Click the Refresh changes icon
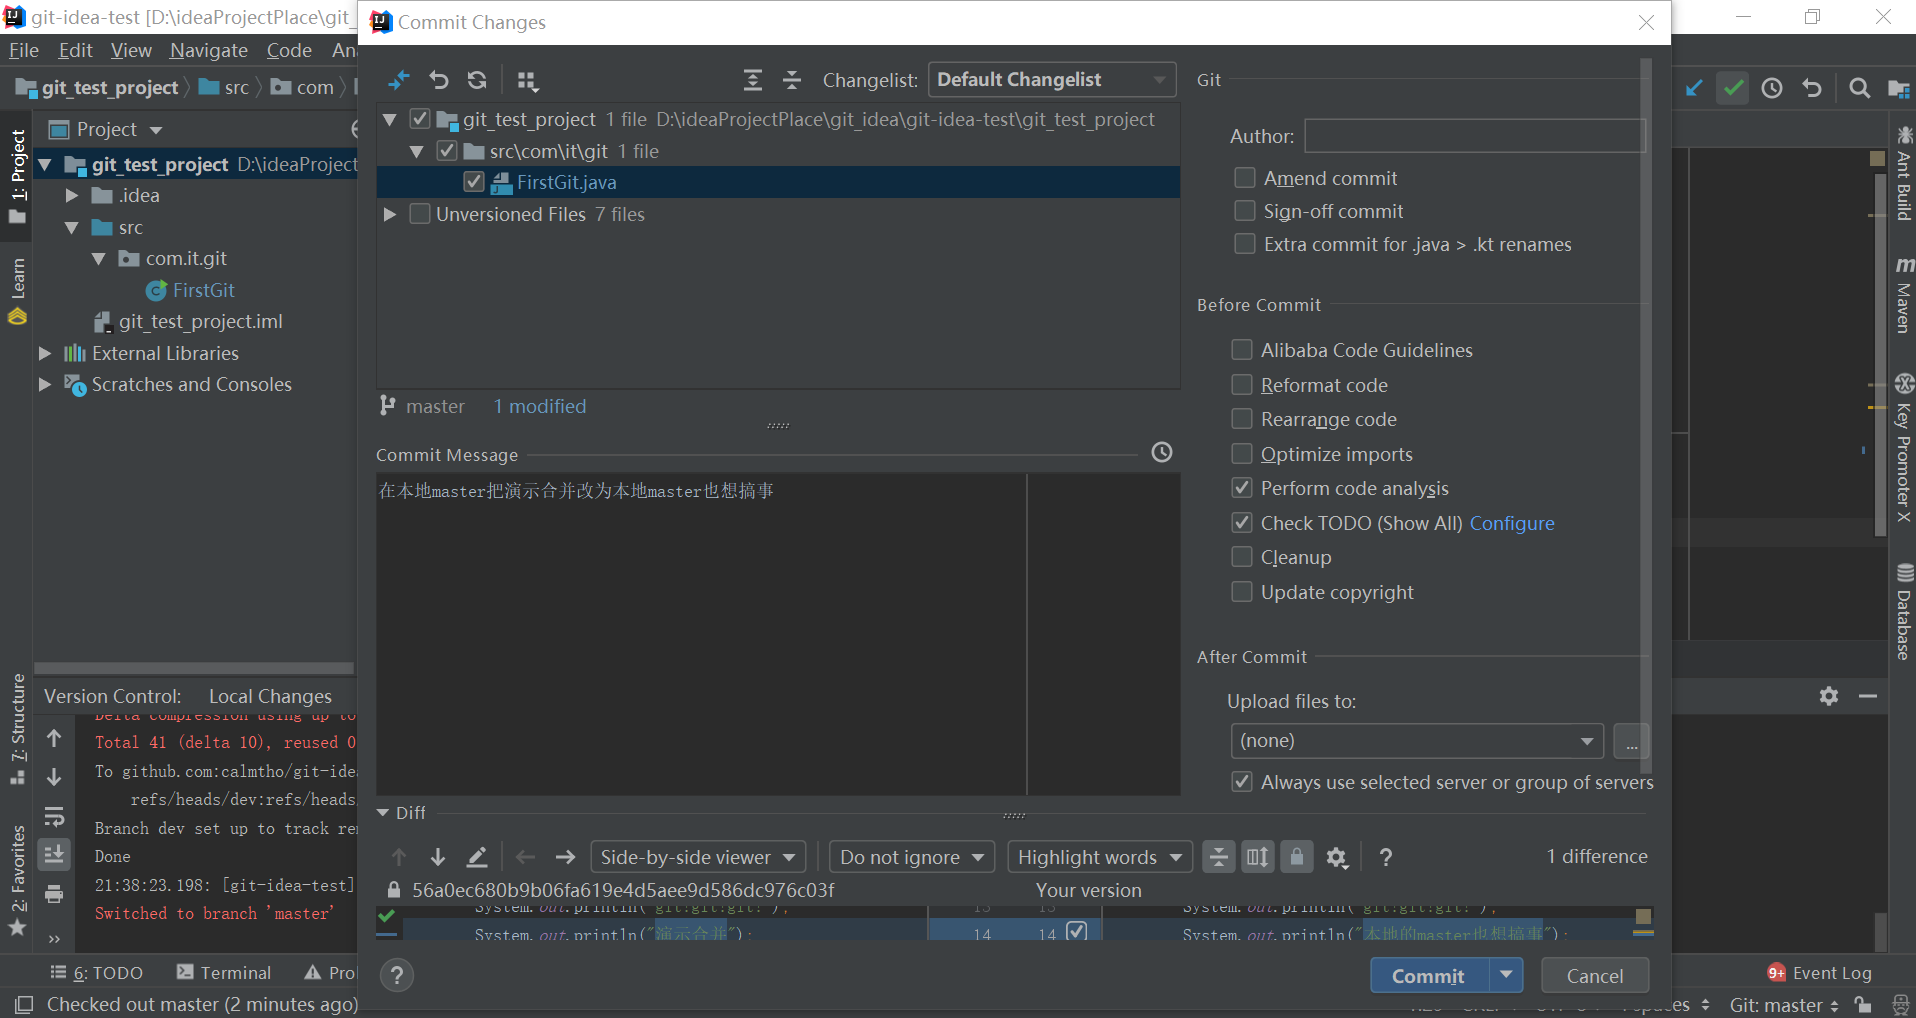Viewport: 1916px width, 1018px height. [x=477, y=80]
